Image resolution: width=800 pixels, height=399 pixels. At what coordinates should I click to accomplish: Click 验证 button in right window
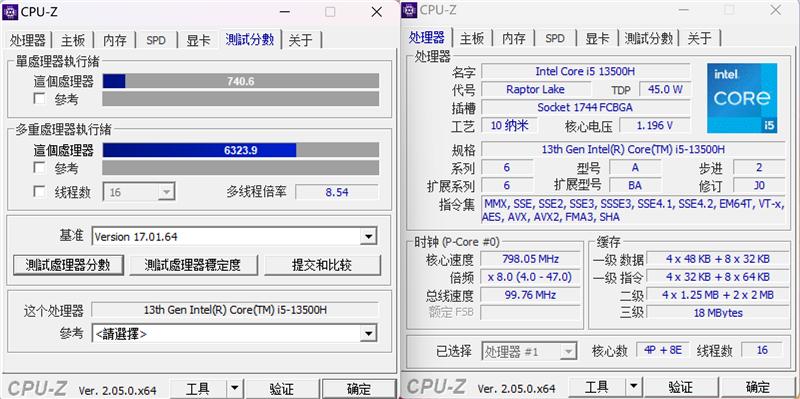tap(681, 387)
